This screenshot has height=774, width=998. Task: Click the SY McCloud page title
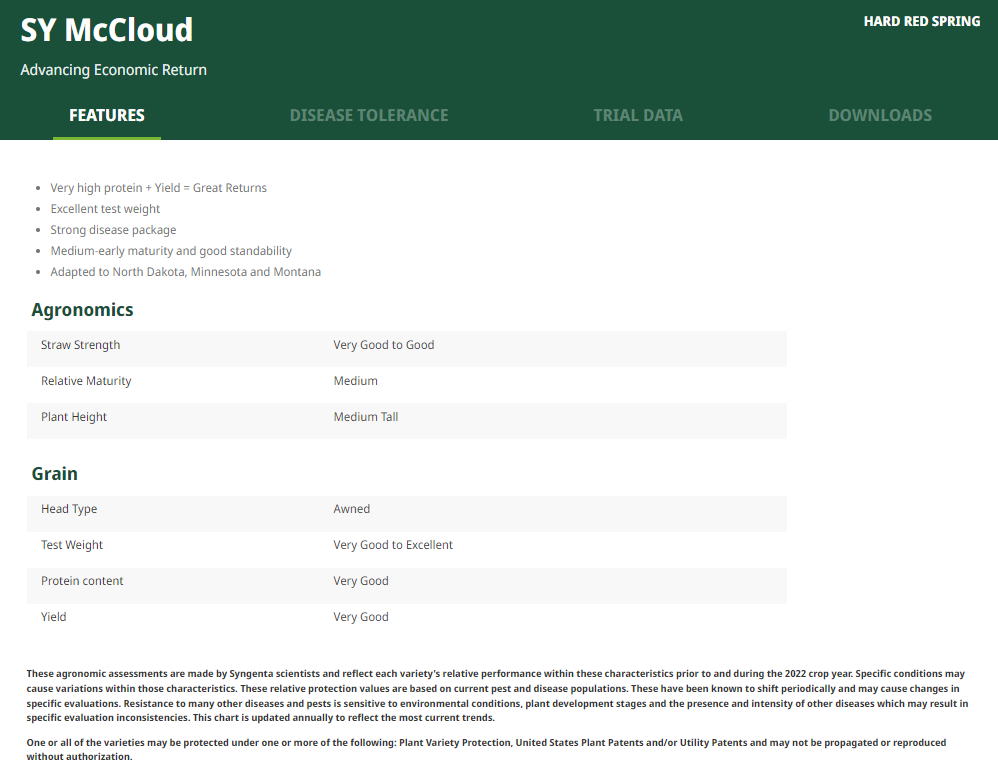107,30
